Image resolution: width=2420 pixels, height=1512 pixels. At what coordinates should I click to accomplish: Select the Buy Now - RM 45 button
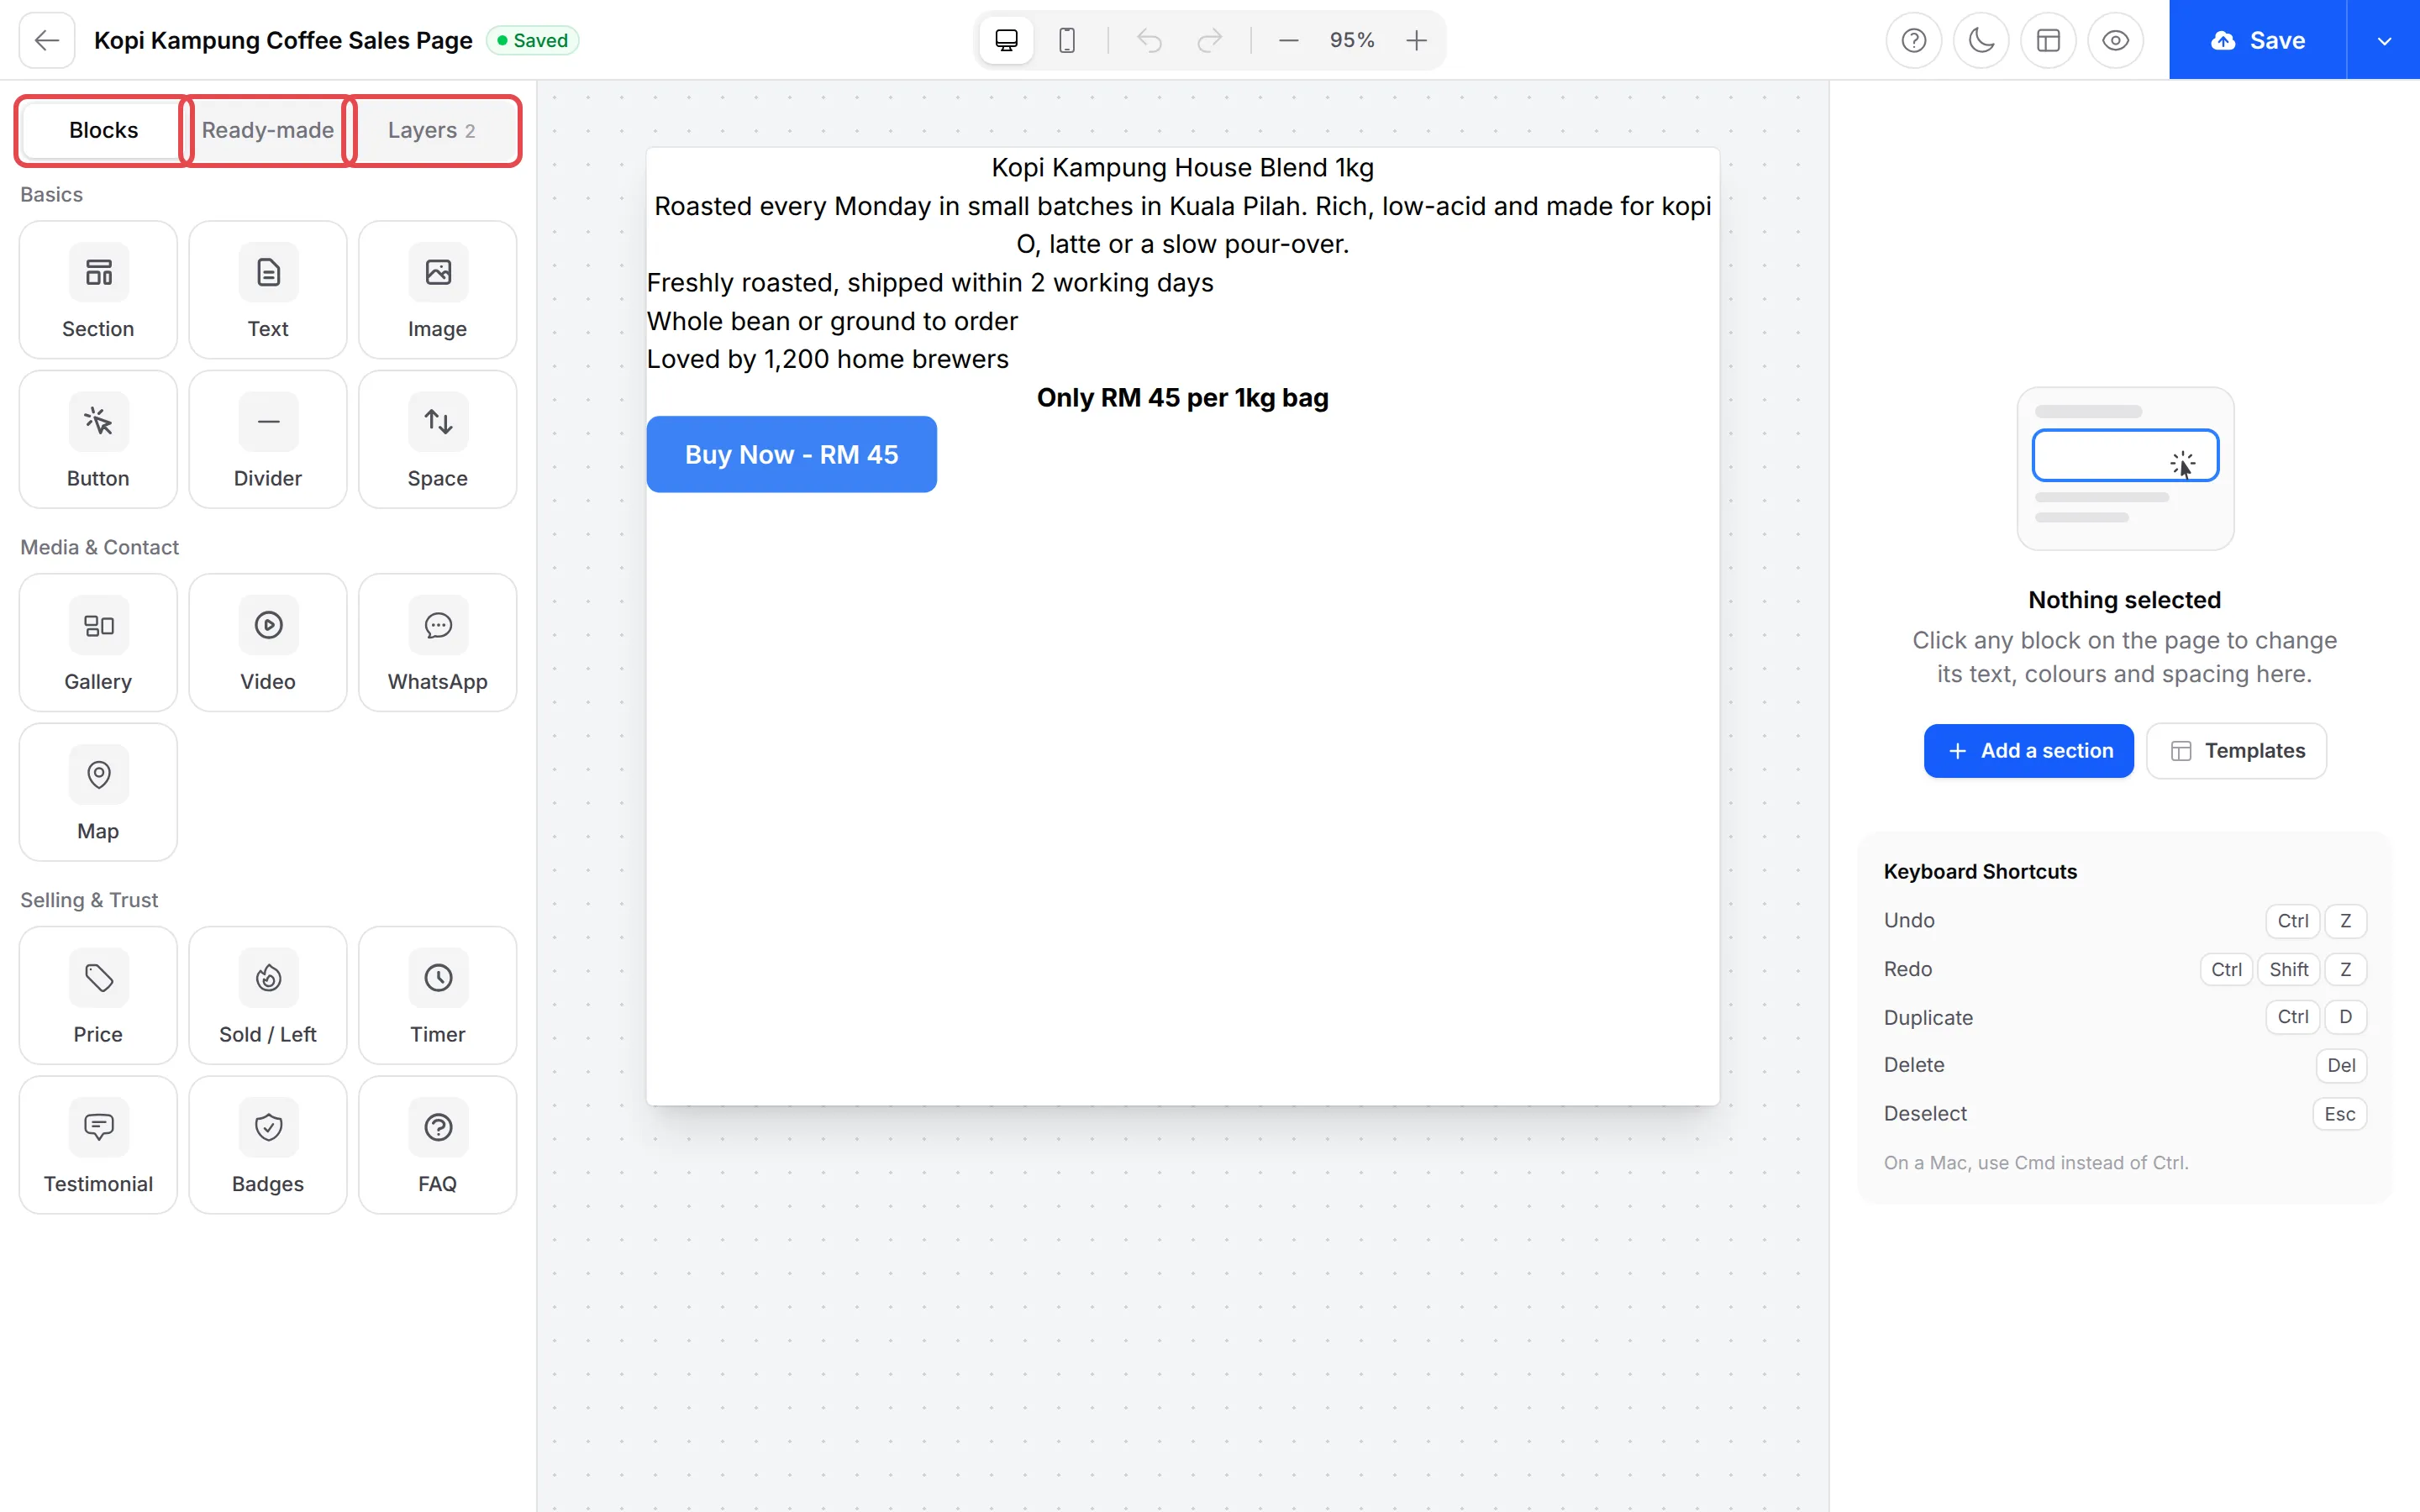click(792, 455)
